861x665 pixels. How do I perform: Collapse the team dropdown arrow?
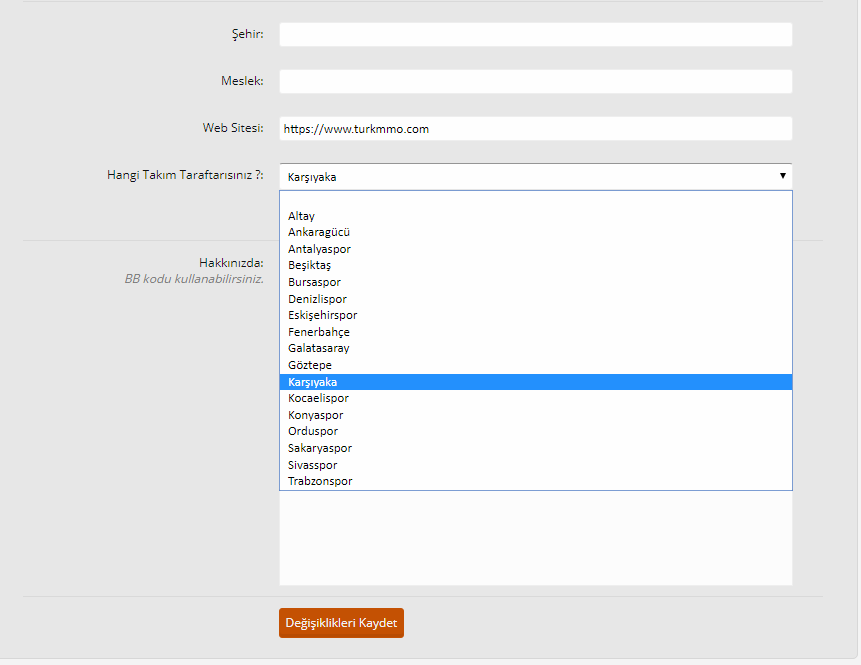[782, 176]
